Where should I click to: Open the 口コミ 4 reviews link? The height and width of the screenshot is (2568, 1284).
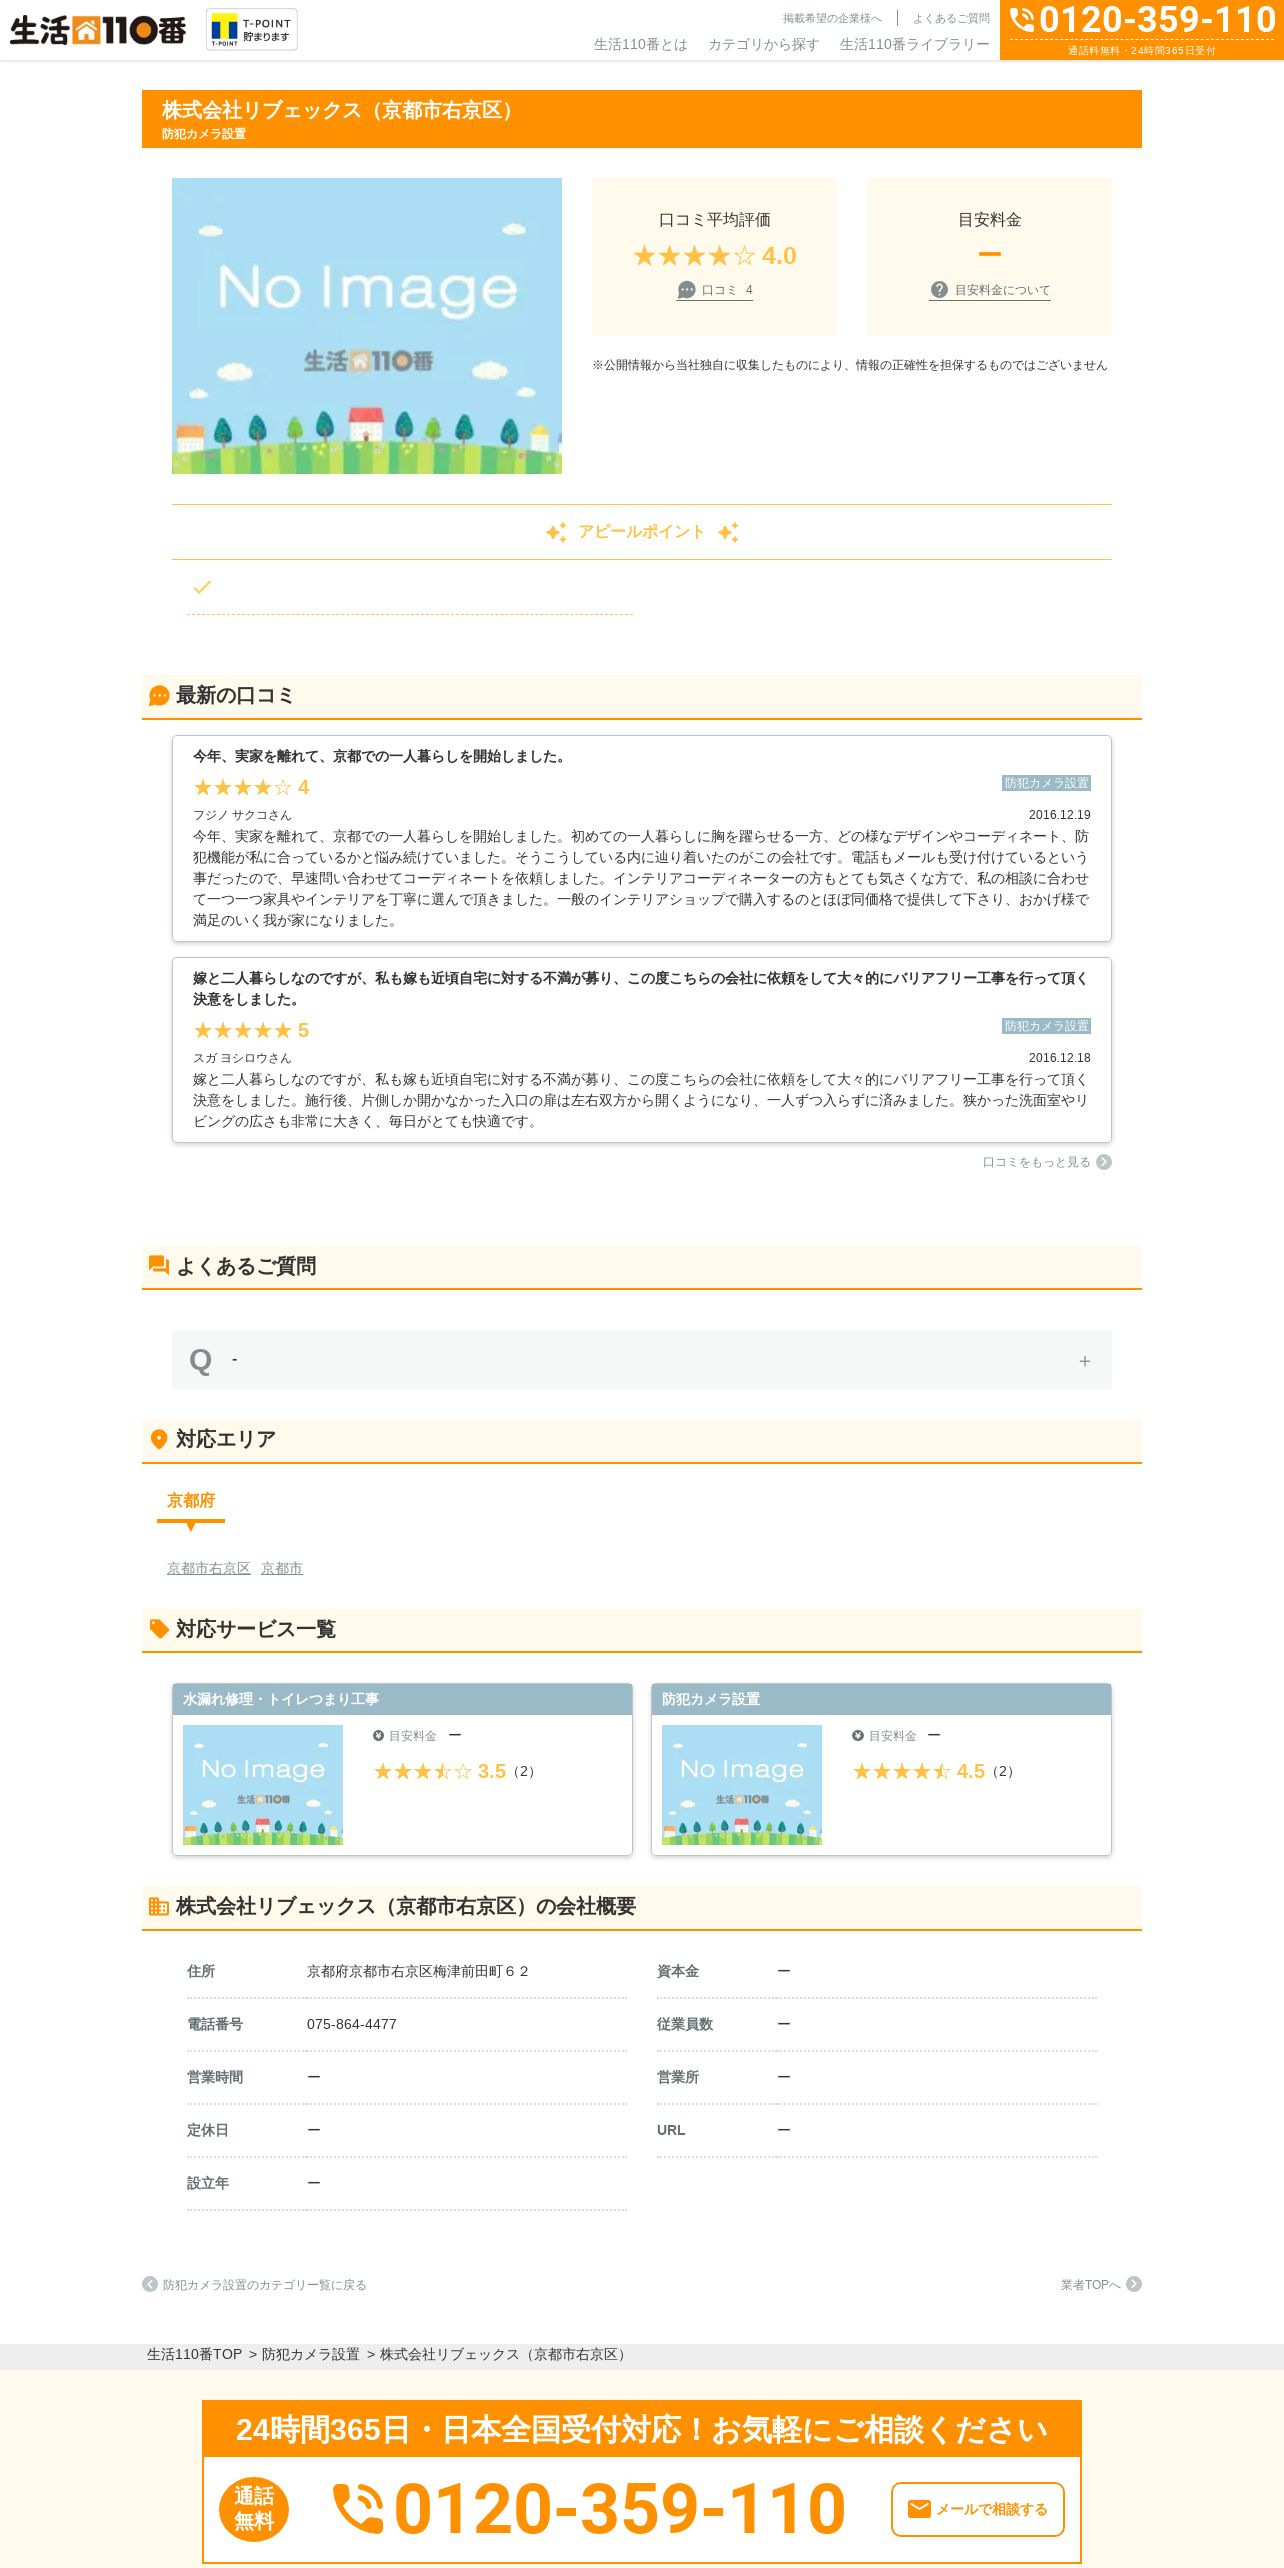715,290
